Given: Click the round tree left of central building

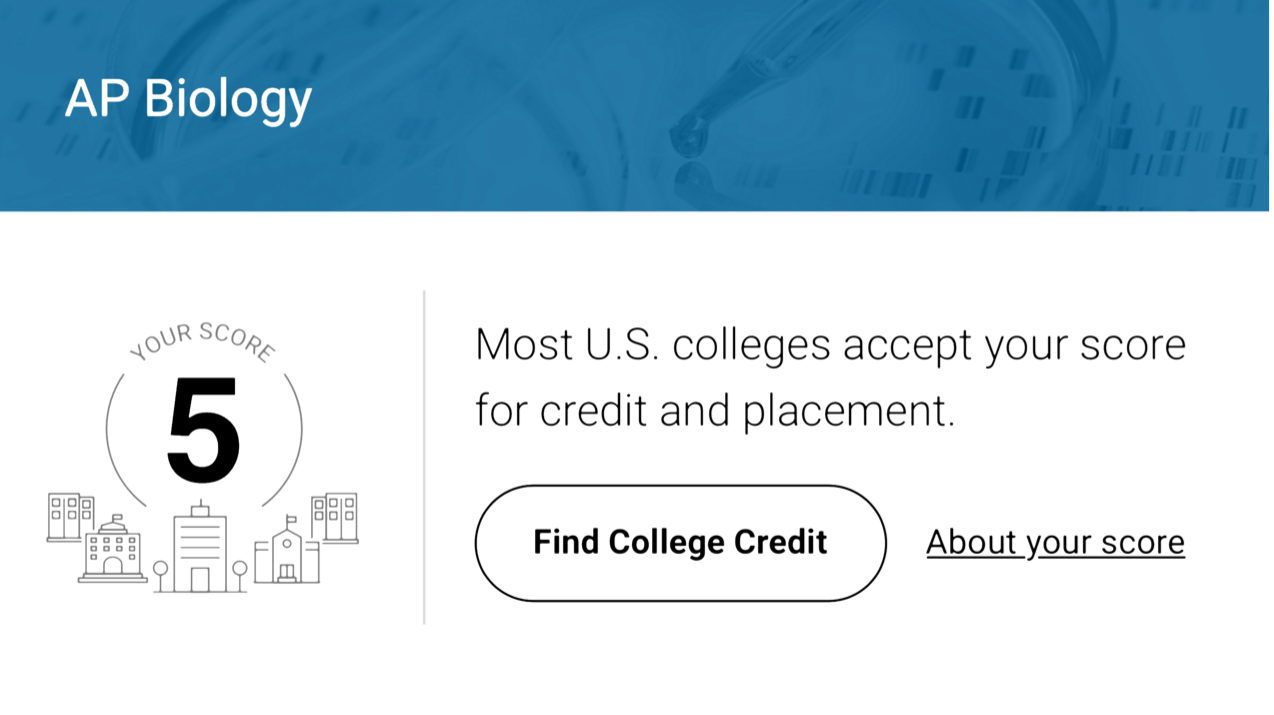Looking at the screenshot, I should point(160,576).
